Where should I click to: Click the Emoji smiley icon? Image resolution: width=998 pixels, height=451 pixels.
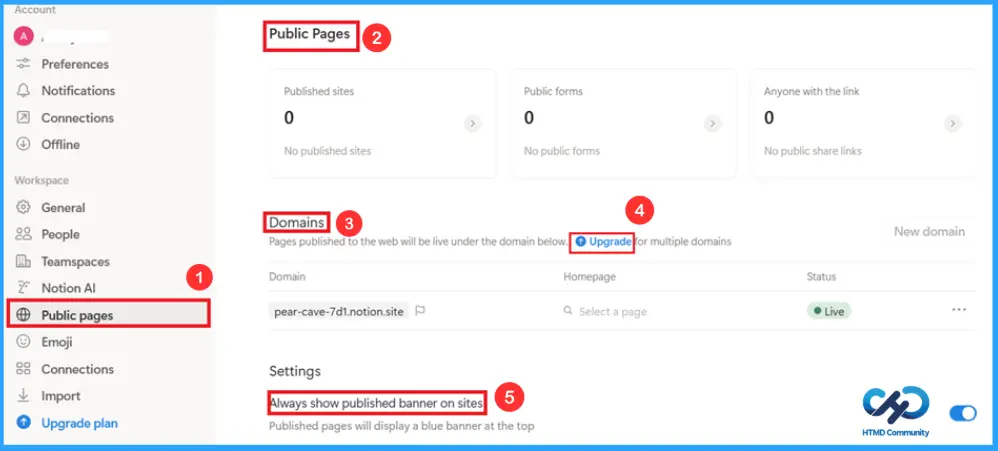click(x=24, y=342)
